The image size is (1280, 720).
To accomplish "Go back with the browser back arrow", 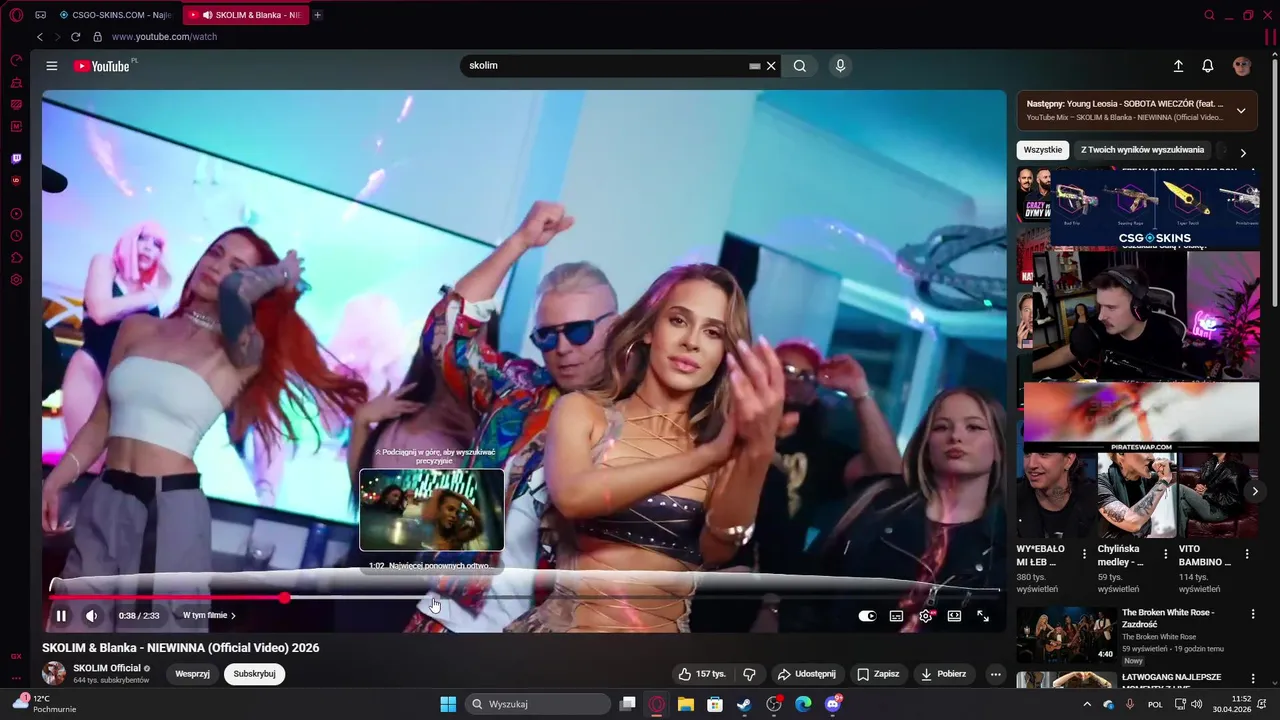I will [x=40, y=37].
